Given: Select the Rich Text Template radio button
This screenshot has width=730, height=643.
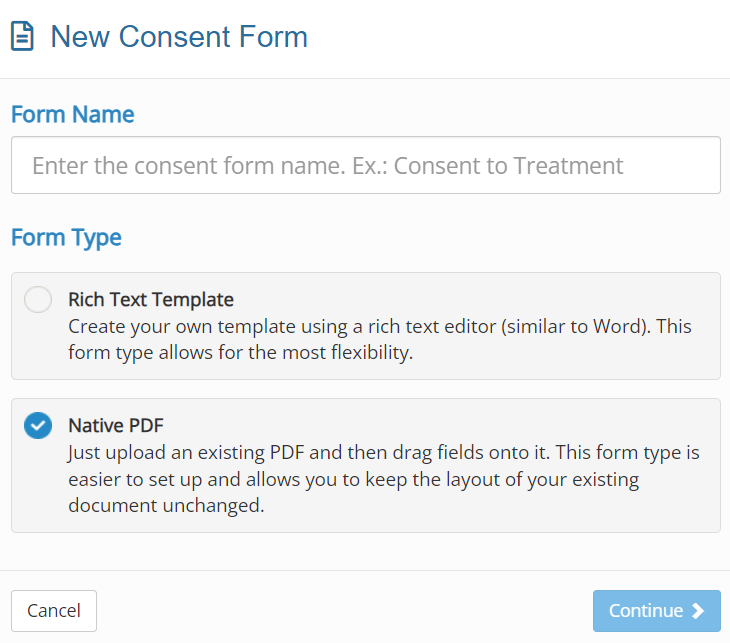Looking at the screenshot, I should [x=38, y=299].
